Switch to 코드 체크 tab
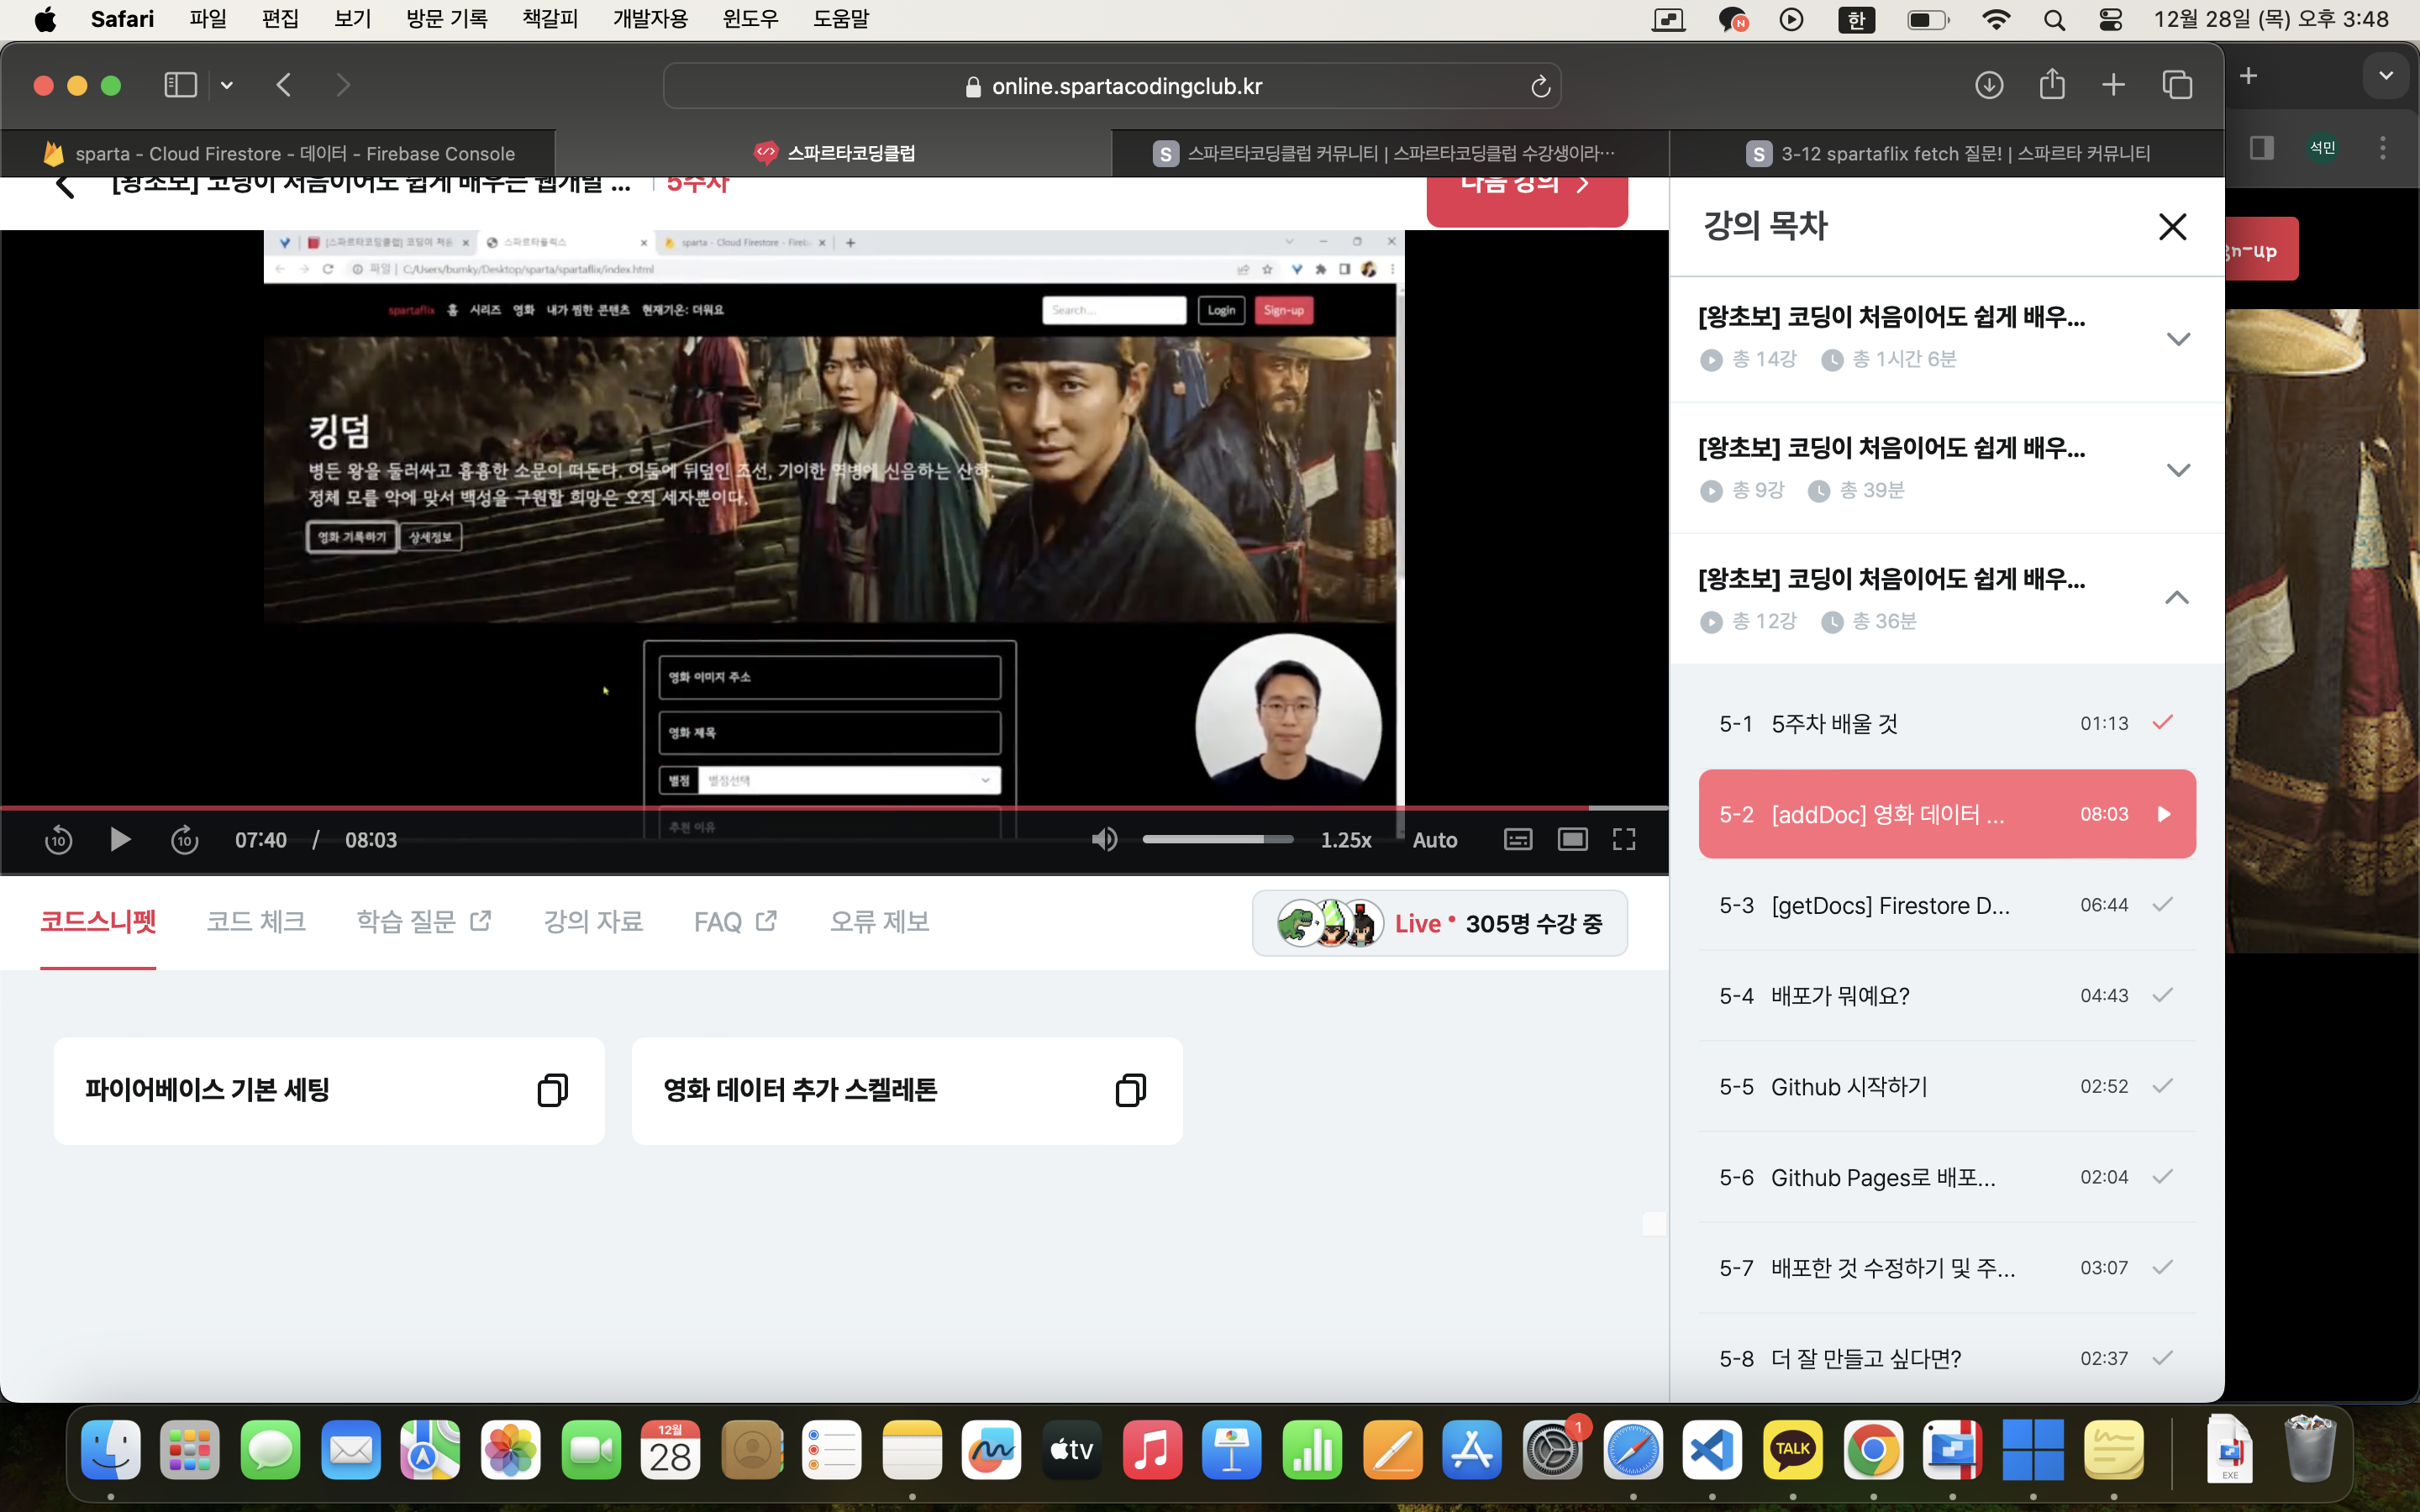 pyautogui.click(x=256, y=922)
